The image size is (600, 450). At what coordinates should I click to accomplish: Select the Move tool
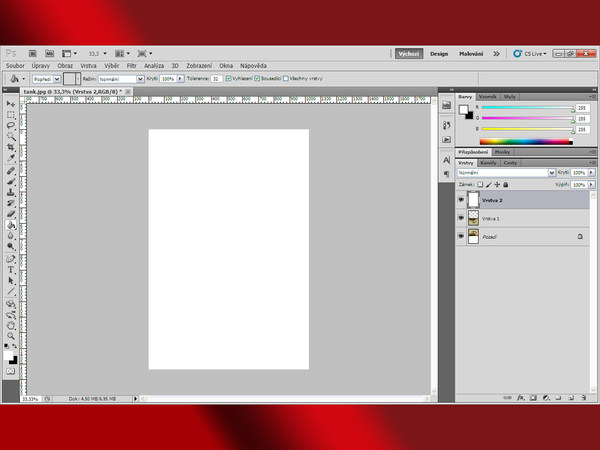(x=11, y=104)
